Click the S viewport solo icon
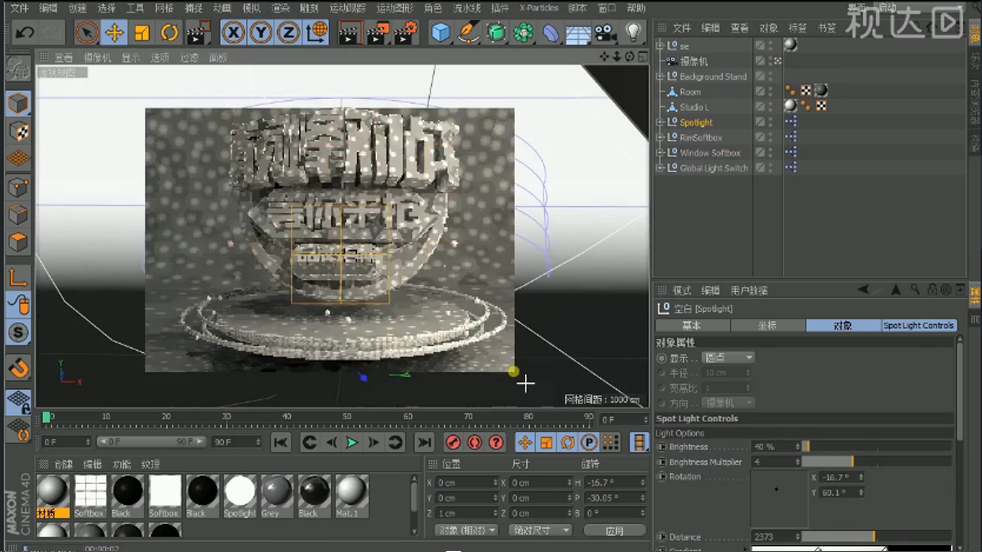This screenshot has height=552, width=982. (18, 332)
